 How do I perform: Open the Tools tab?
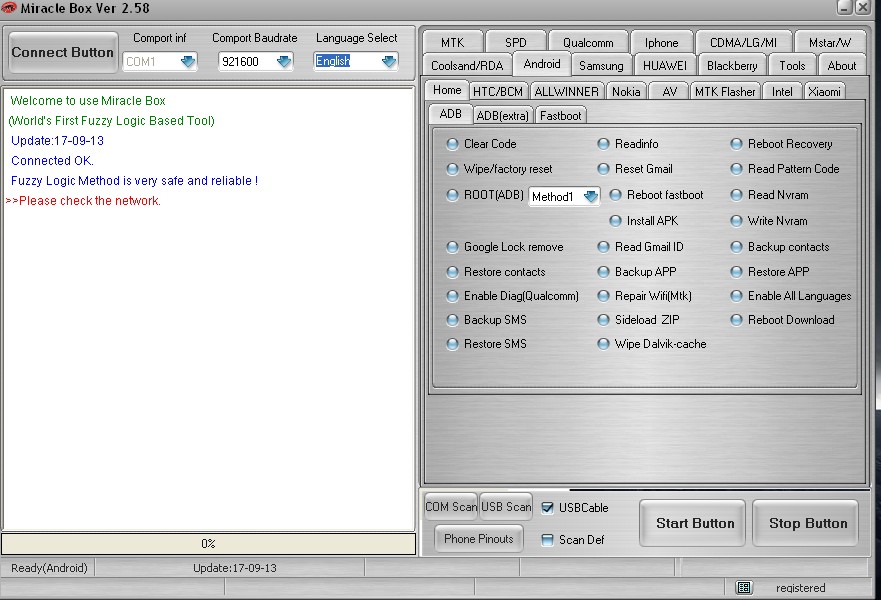tap(792, 66)
